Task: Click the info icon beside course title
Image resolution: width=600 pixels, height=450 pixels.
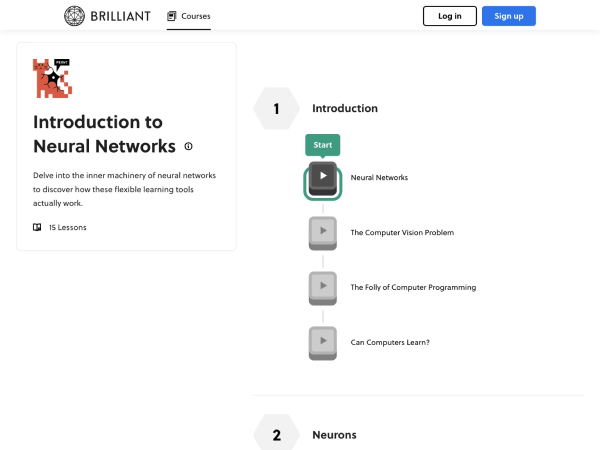Action: click(188, 146)
